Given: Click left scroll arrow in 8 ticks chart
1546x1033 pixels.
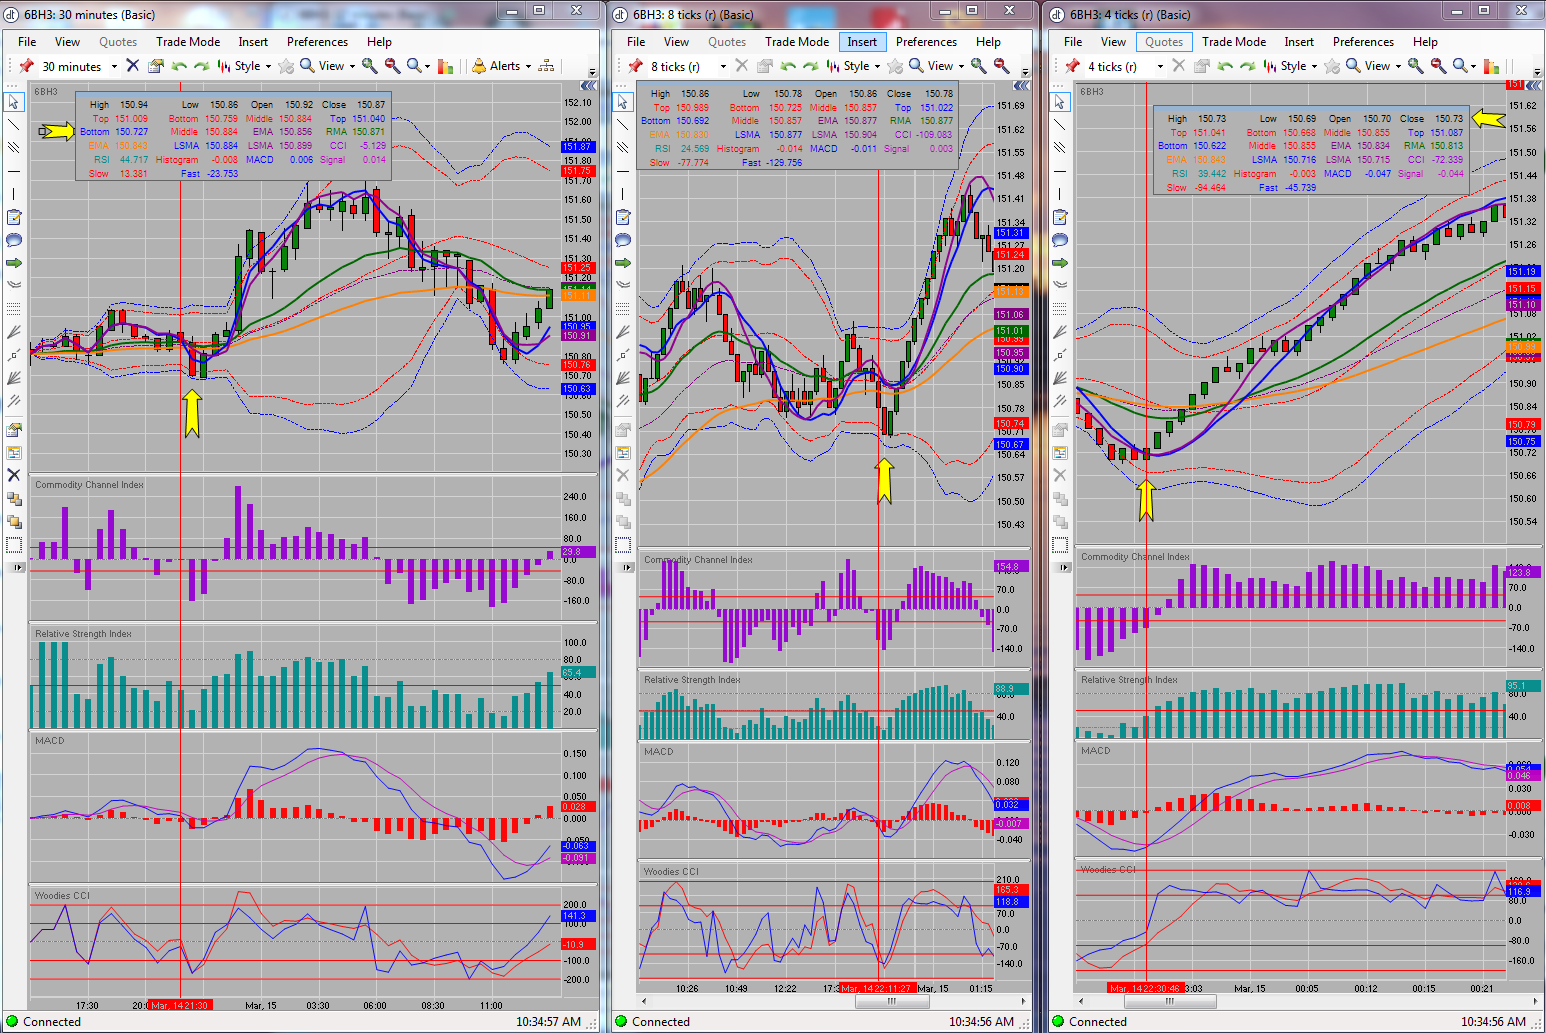Looking at the screenshot, I should tap(644, 1001).
